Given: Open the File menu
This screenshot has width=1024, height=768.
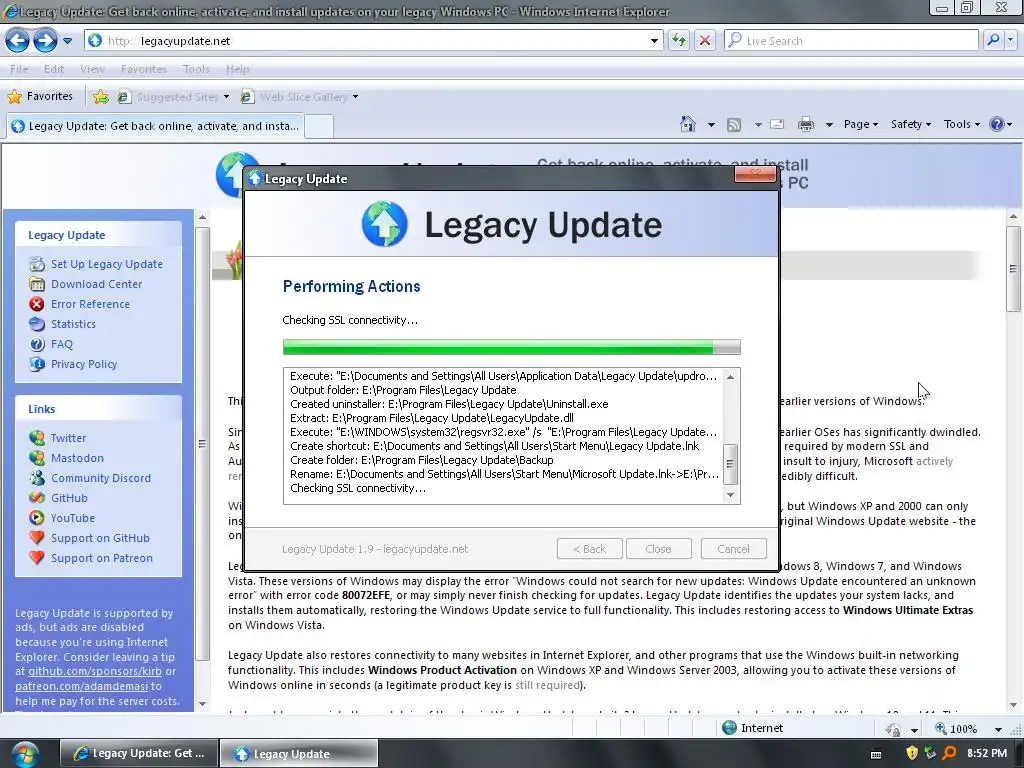Looking at the screenshot, I should coord(19,69).
